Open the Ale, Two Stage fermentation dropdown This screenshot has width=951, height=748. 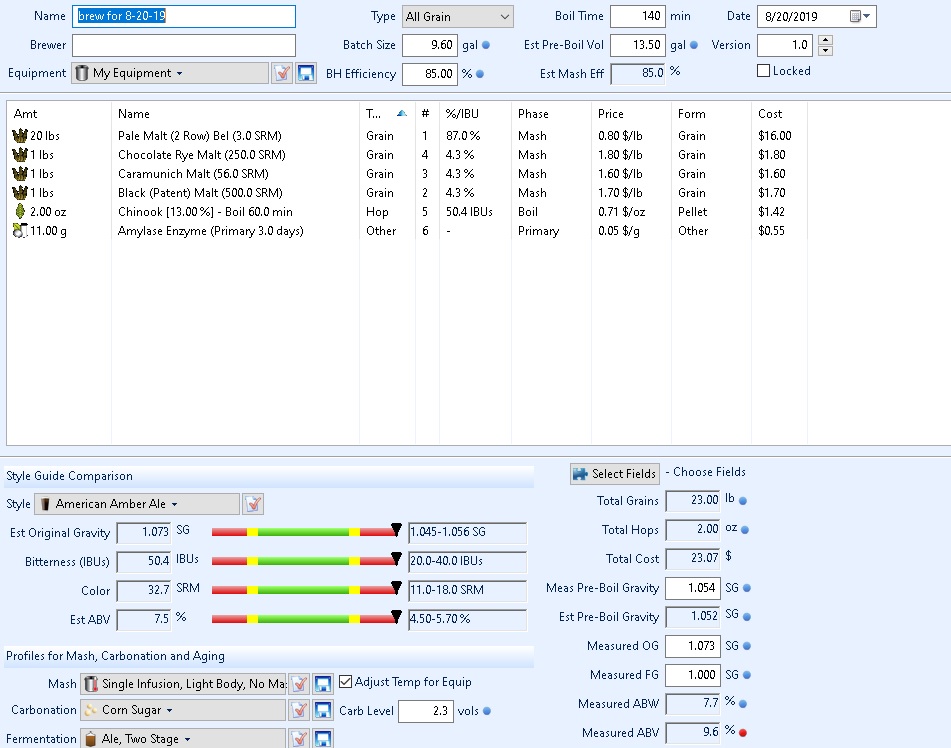(x=183, y=738)
